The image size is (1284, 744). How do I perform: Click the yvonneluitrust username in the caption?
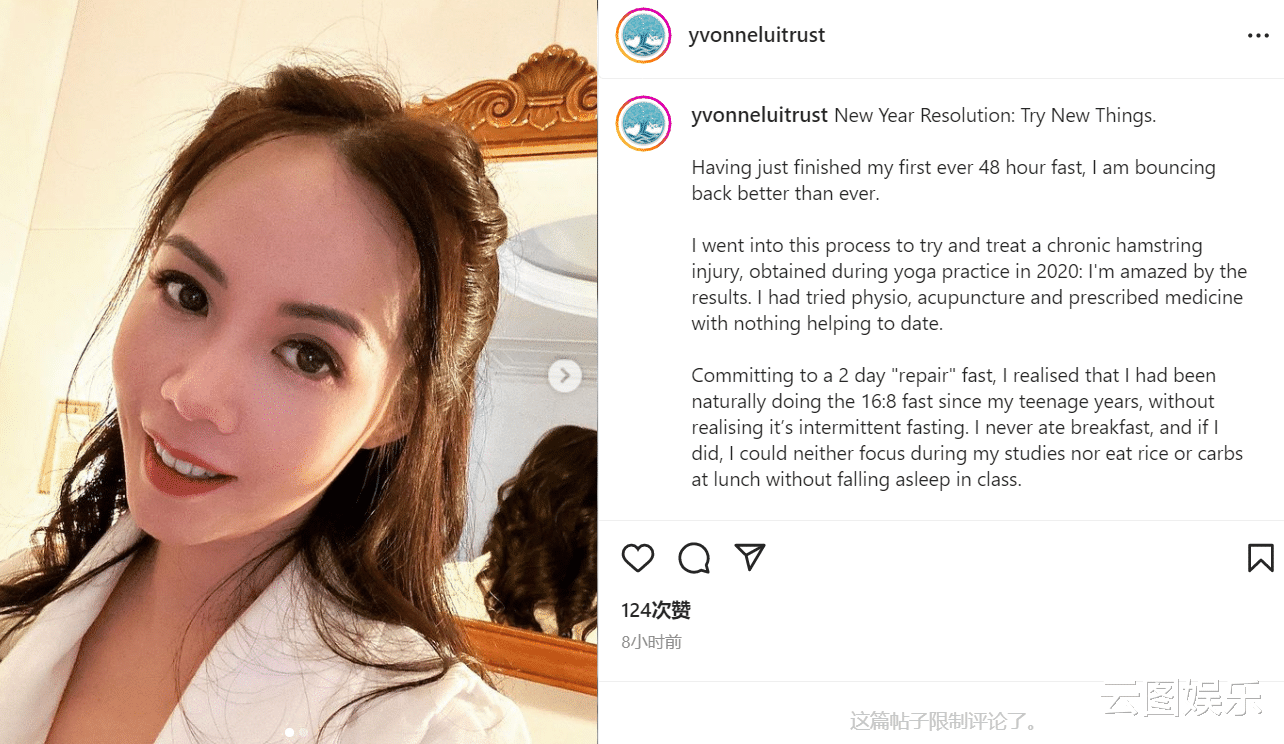[759, 116]
